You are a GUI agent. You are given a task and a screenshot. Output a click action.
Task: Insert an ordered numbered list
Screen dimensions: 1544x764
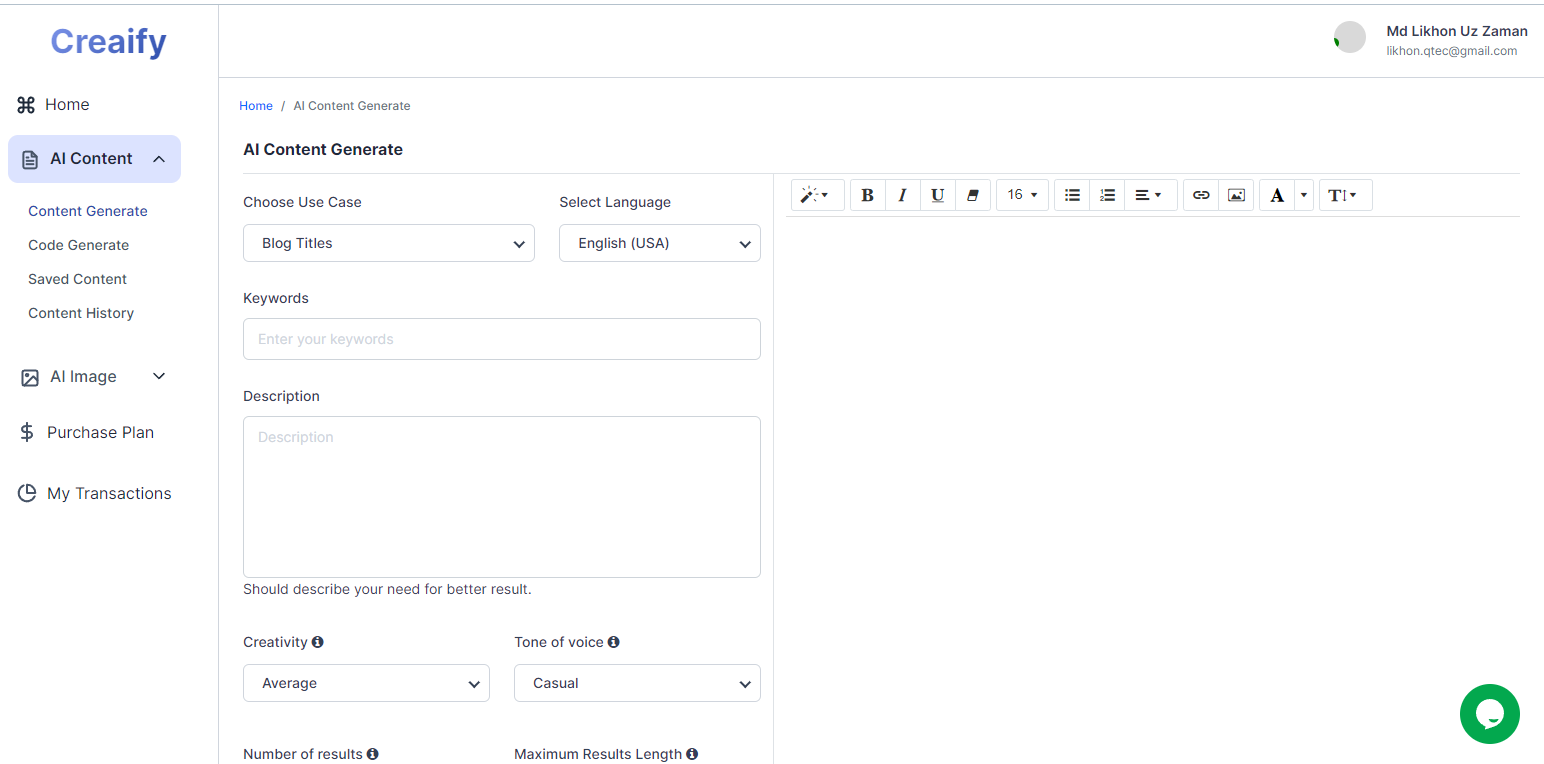click(x=1107, y=195)
